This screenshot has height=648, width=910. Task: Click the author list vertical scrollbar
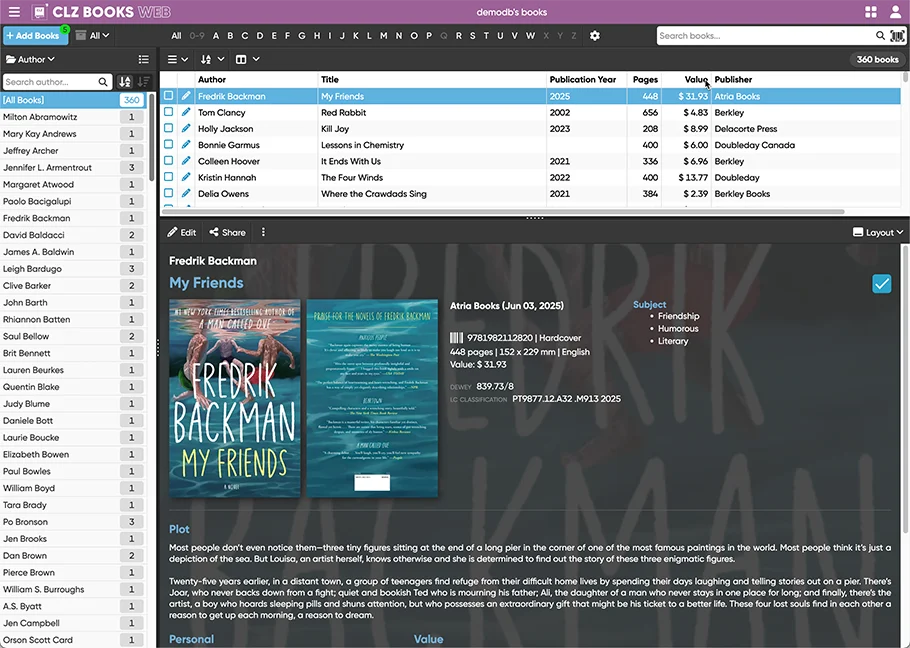click(151, 138)
